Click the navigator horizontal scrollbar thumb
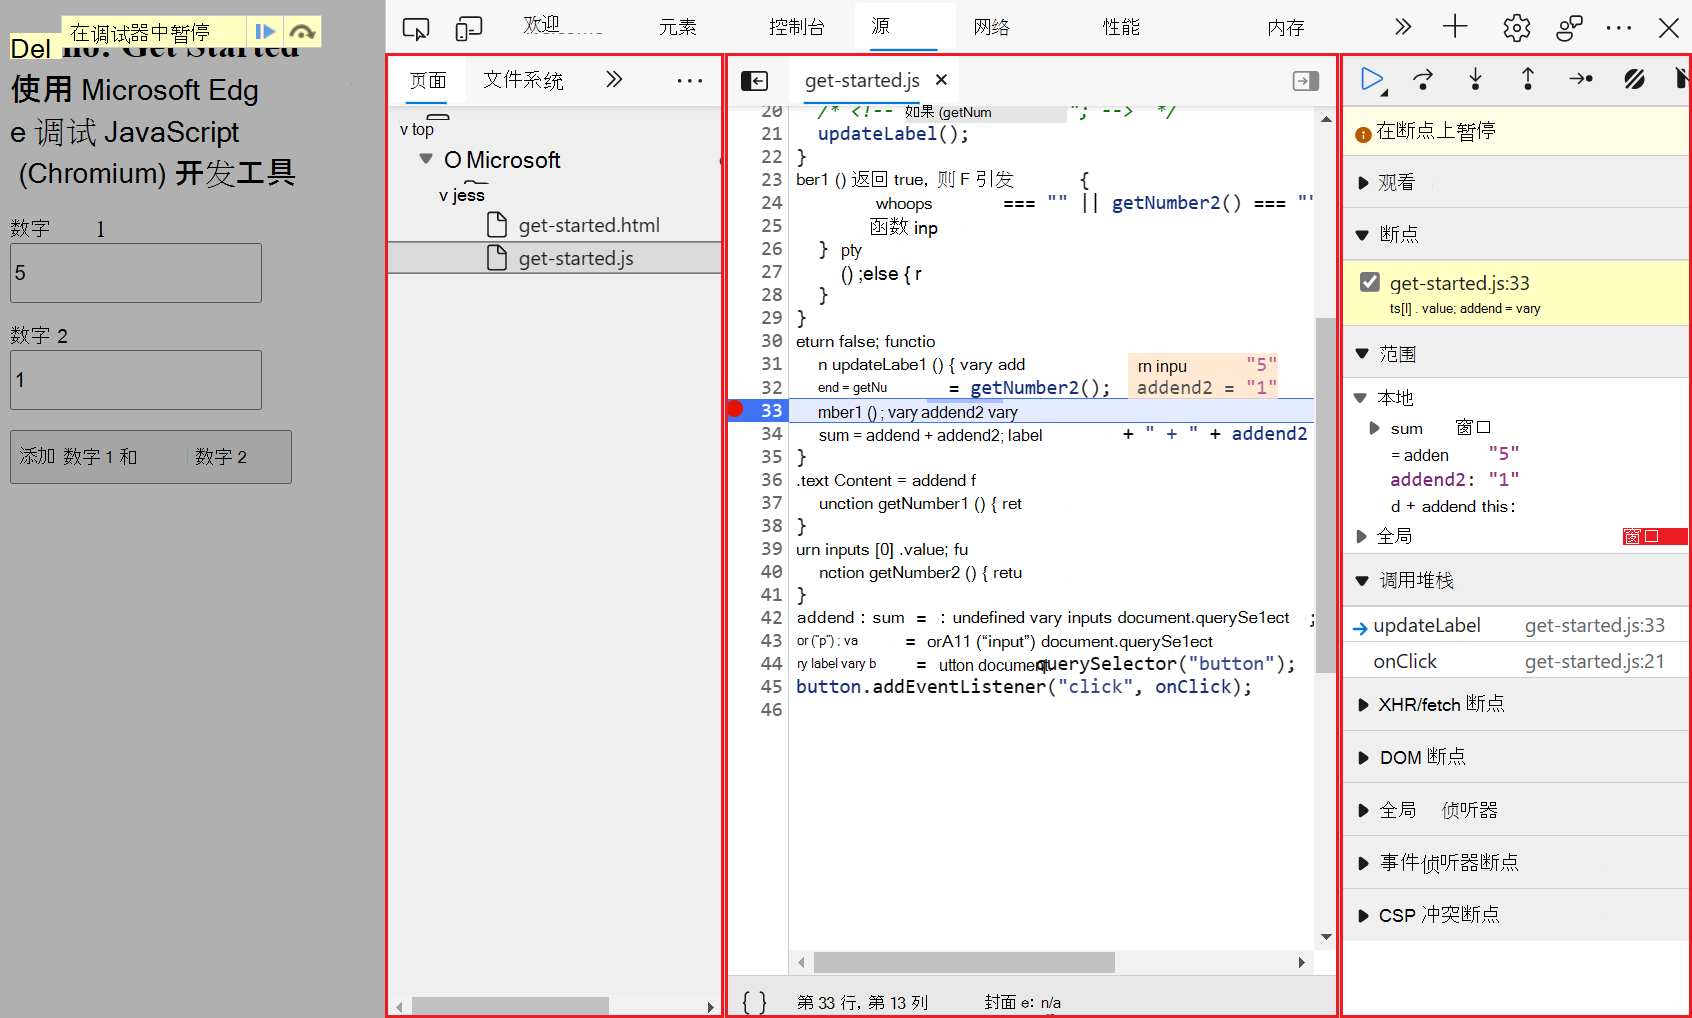Viewport: 1692px width, 1018px height. [x=510, y=1006]
